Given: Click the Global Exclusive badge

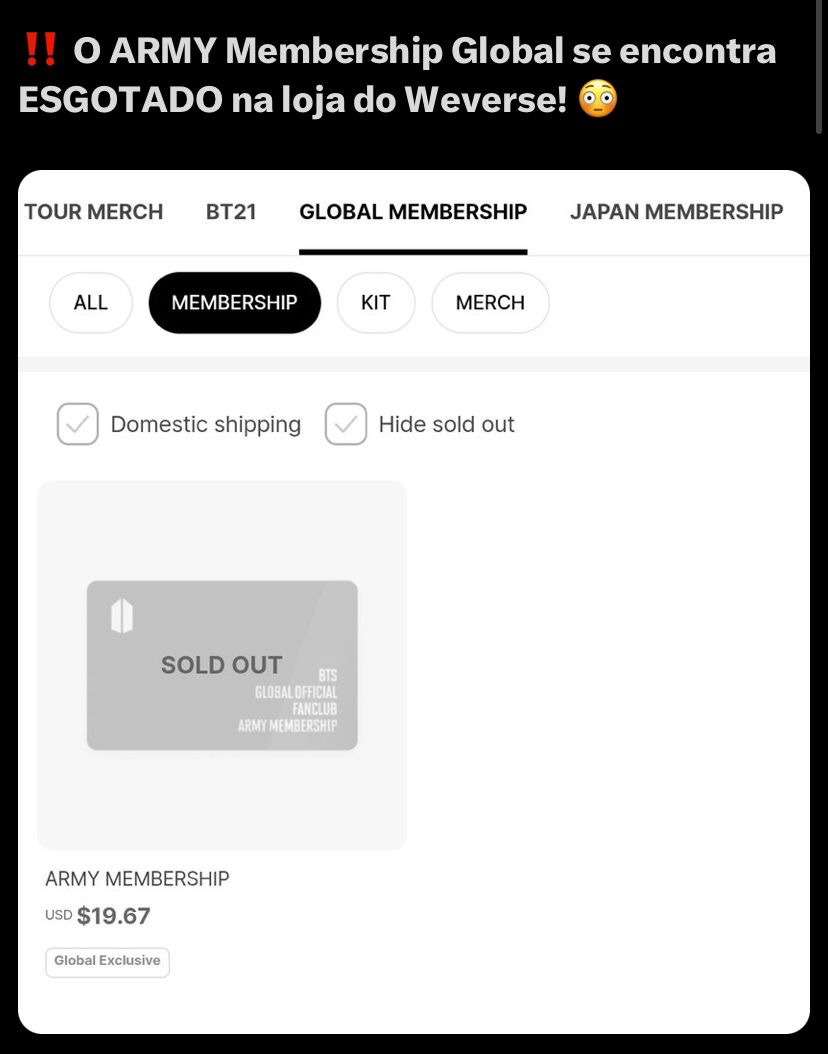Looking at the screenshot, I should (x=107, y=961).
